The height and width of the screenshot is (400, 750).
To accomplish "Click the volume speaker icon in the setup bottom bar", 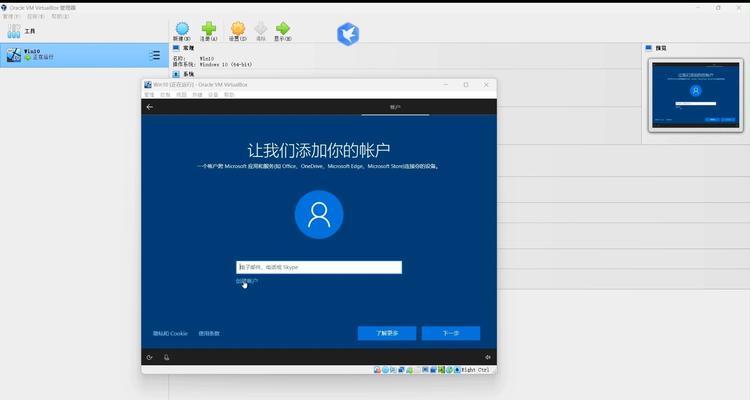I will tap(487, 357).
